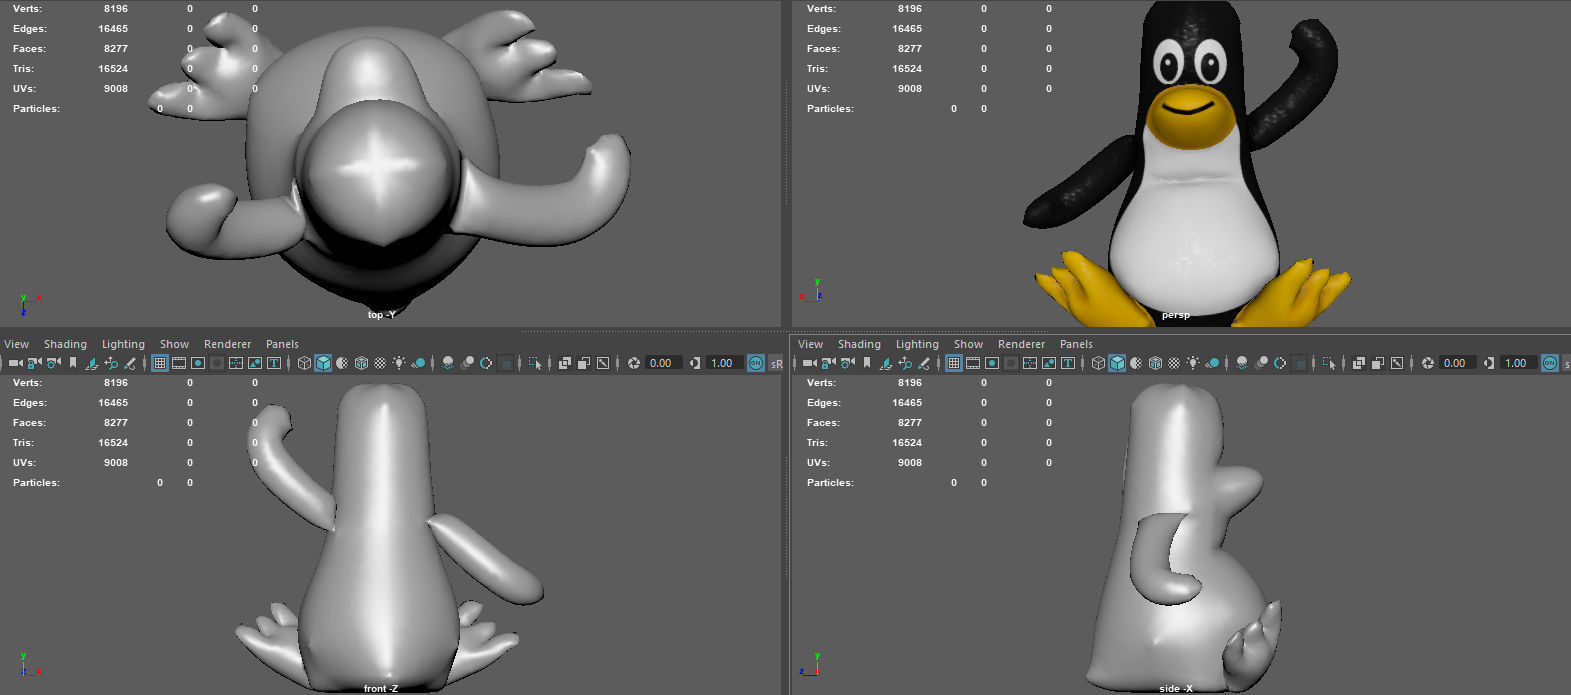
Task: Click Smooth Shade All in front view toolbar
Action: coord(323,363)
